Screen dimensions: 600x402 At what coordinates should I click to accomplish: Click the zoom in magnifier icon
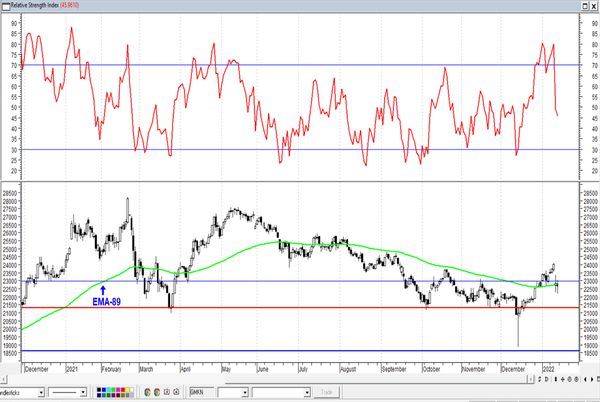point(569,379)
